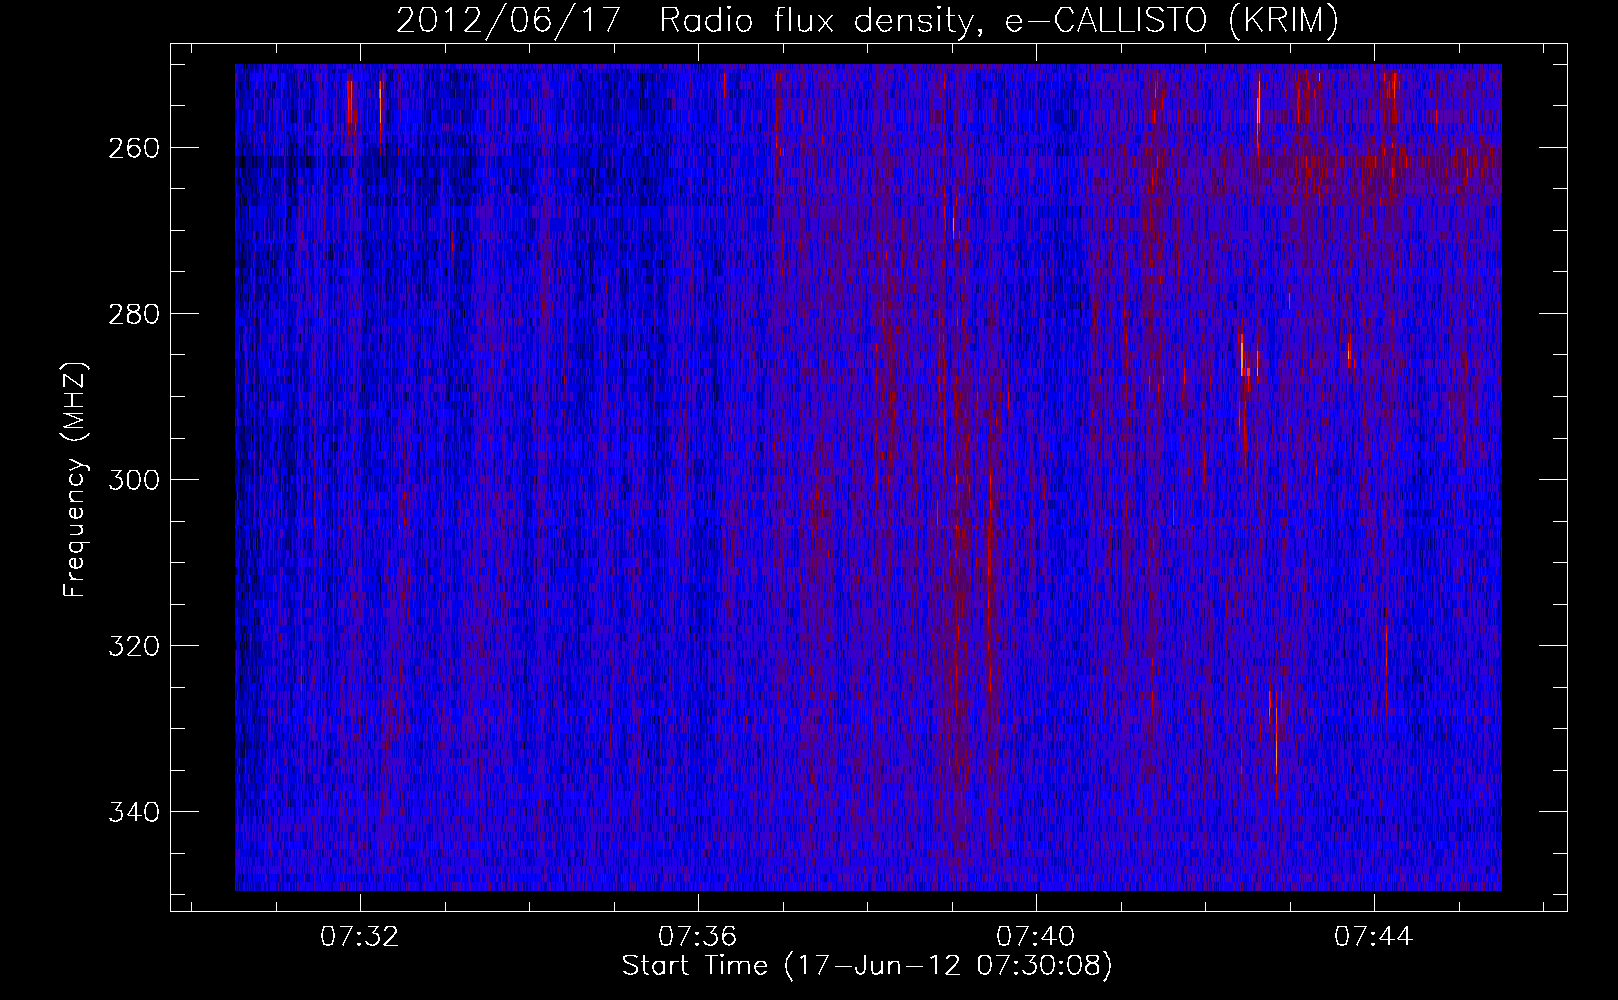Click the 300 frequency tick label

[x=132, y=480]
